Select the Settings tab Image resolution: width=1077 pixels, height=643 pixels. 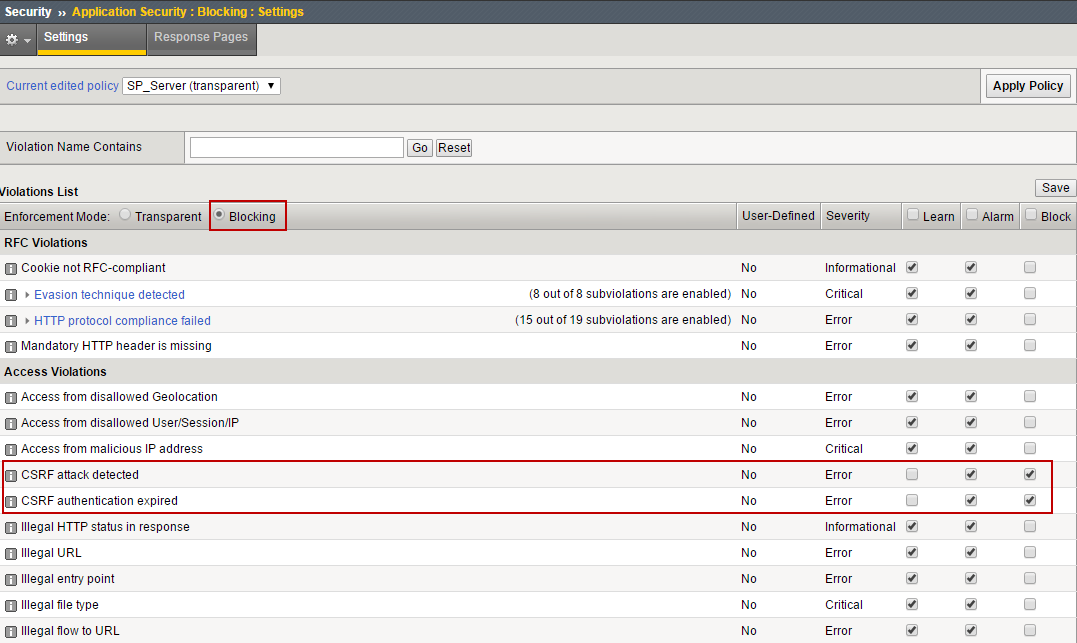pyautogui.click(x=66, y=37)
